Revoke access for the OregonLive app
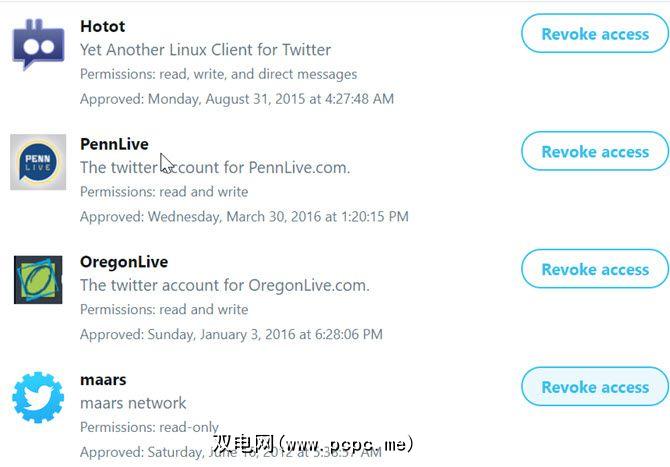This screenshot has width=670, height=467. (595, 269)
